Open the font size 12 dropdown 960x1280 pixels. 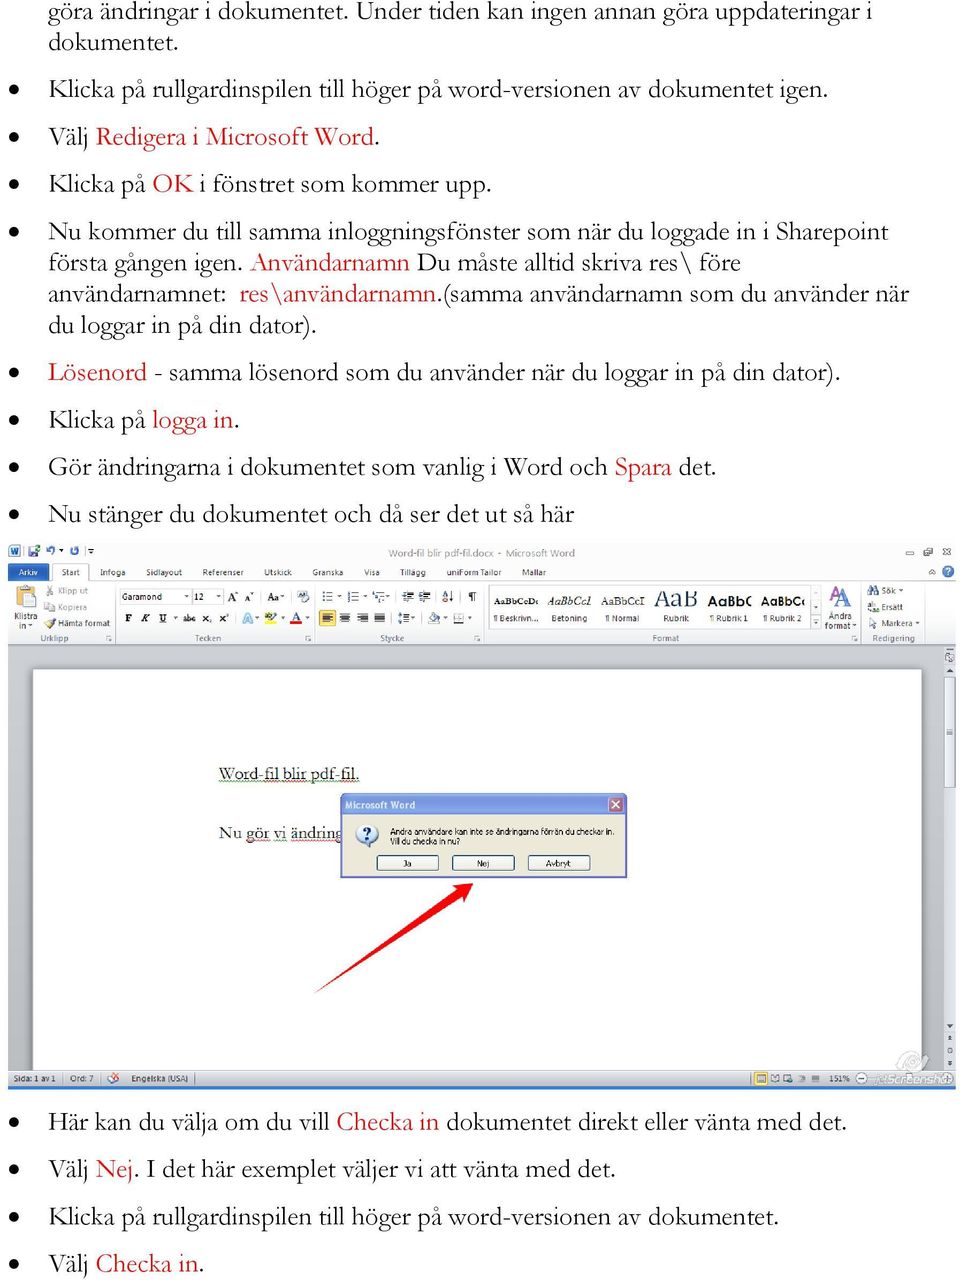click(217, 597)
